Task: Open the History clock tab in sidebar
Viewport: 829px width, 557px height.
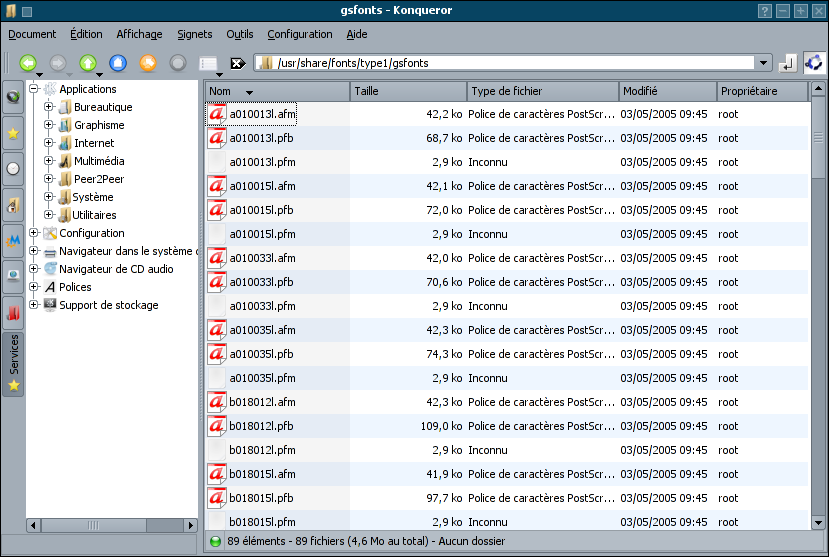Action: tap(13, 169)
